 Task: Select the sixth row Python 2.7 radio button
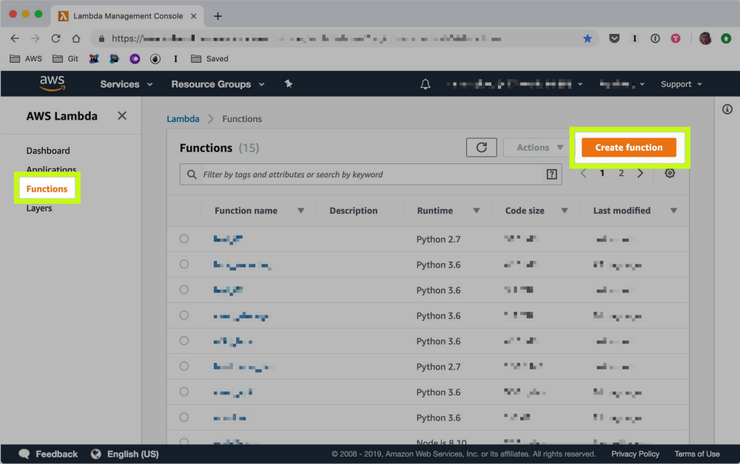click(x=184, y=366)
